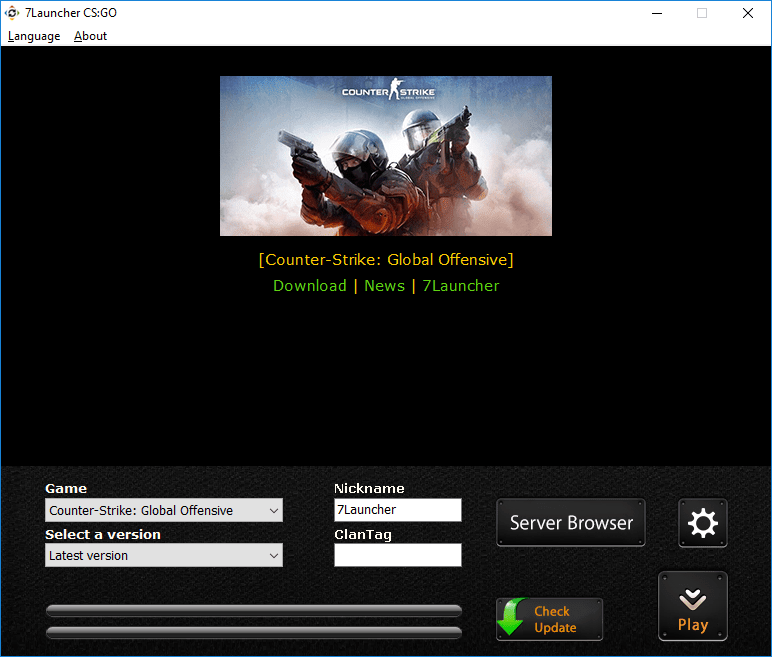Click the Counter-Strike banner image
The height and width of the screenshot is (657, 772).
[386, 156]
